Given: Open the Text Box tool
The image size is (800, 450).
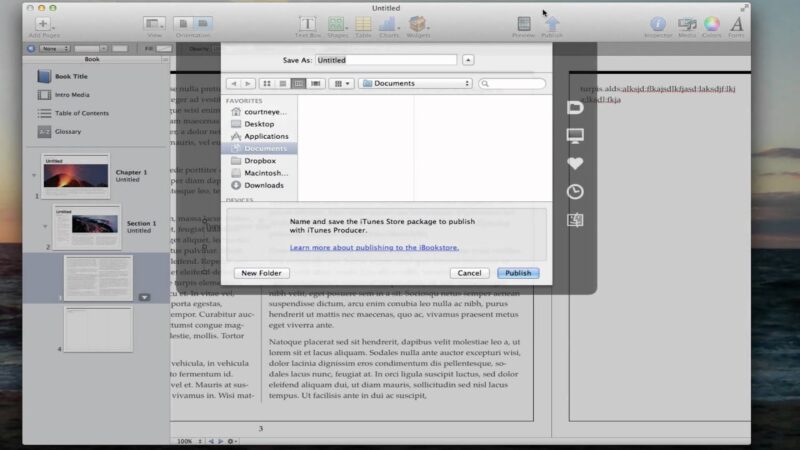Looking at the screenshot, I should click(307, 24).
